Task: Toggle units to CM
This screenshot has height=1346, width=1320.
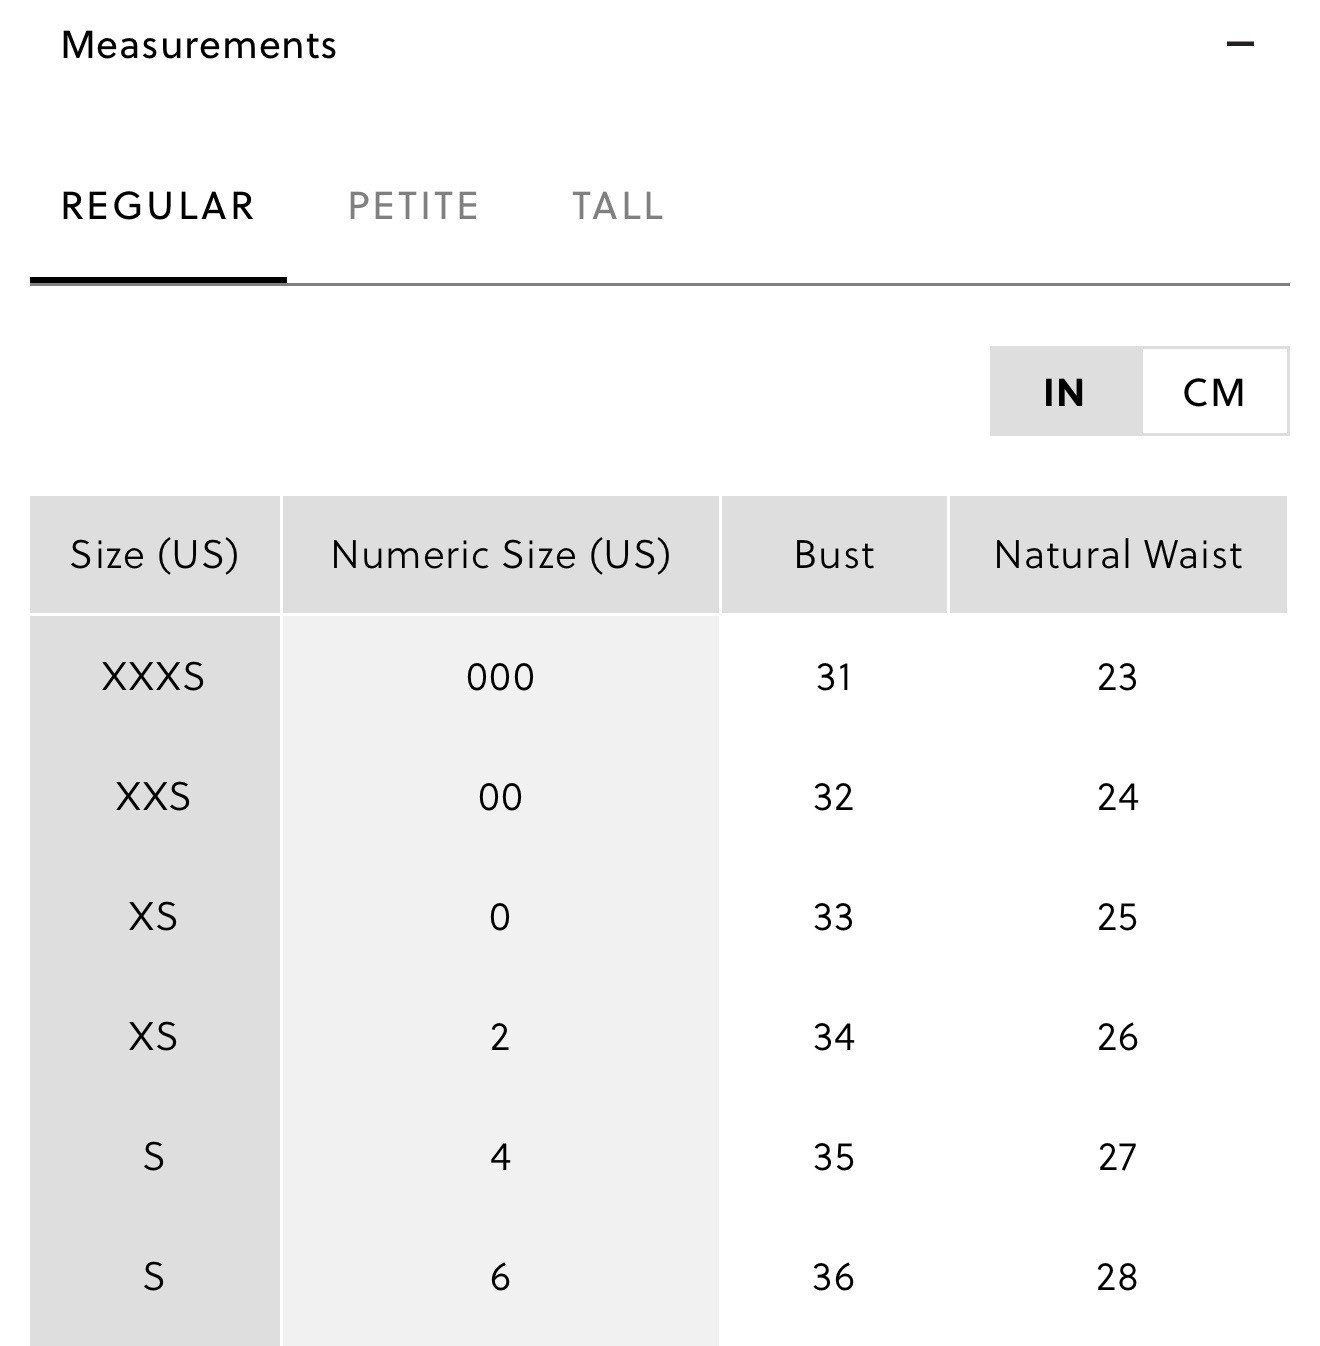Action: [x=1214, y=391]
